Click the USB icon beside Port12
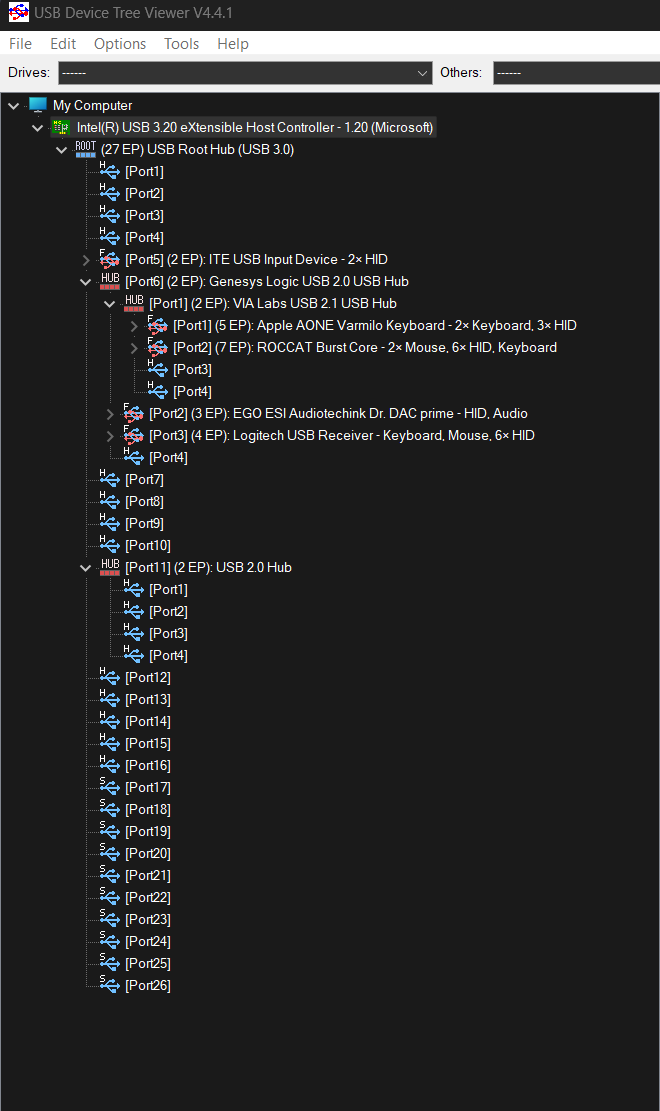 point(109,677)
